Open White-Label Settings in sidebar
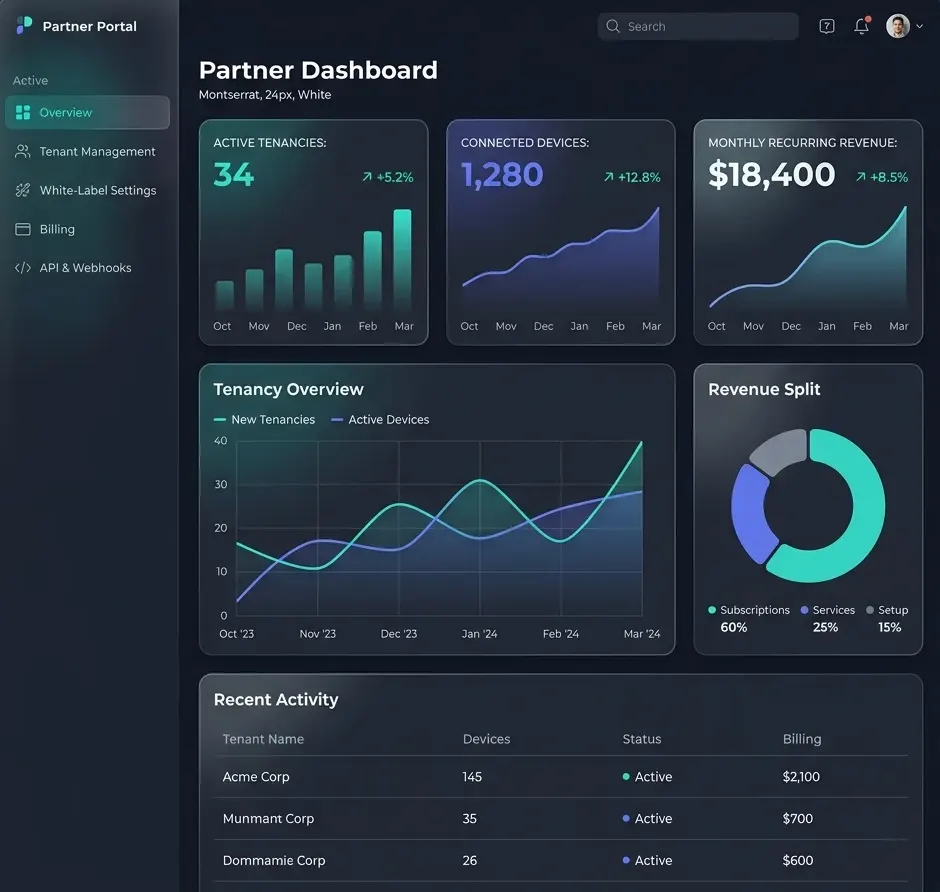The height and width of the screenshot is (892, 940). point(88,190)
